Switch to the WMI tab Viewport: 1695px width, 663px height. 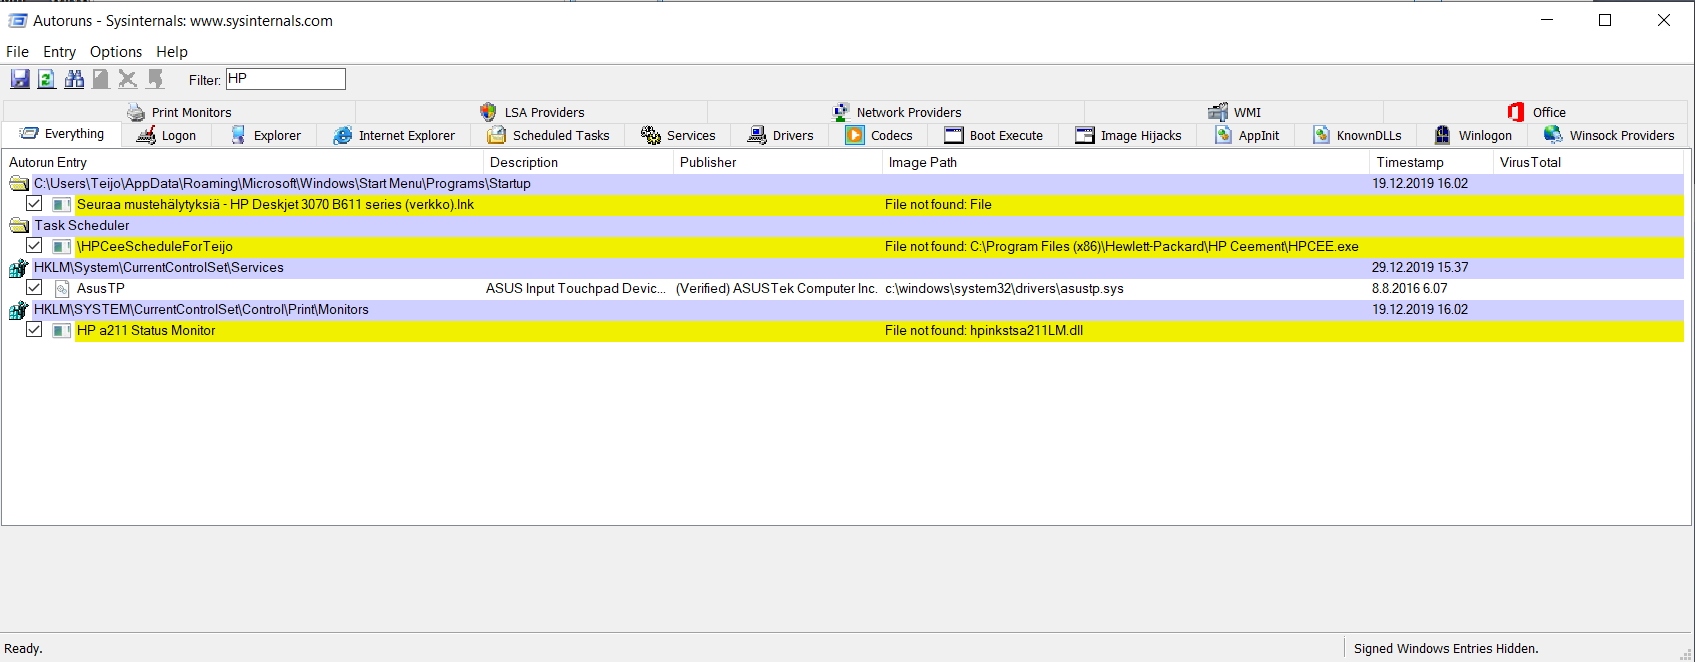1234,112
